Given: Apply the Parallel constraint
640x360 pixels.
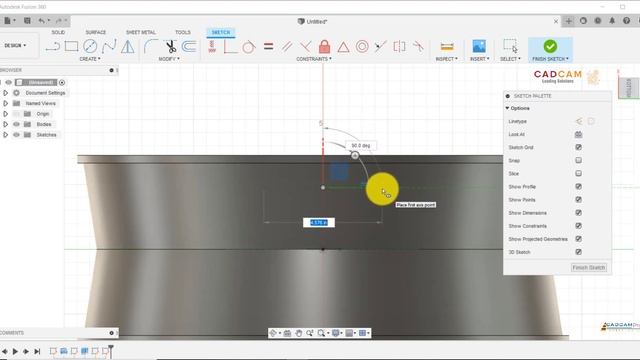Looking at the screenshot, I should click(287, 47).
